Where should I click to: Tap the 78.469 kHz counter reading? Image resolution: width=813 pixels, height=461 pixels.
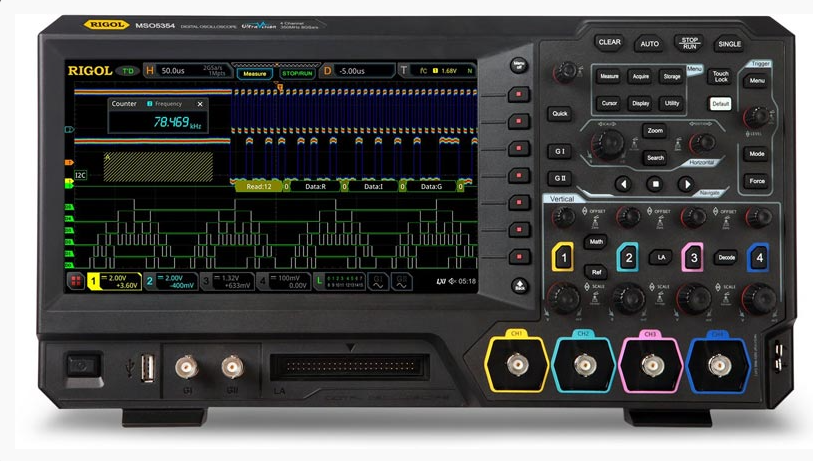click(x=177, y=122)
